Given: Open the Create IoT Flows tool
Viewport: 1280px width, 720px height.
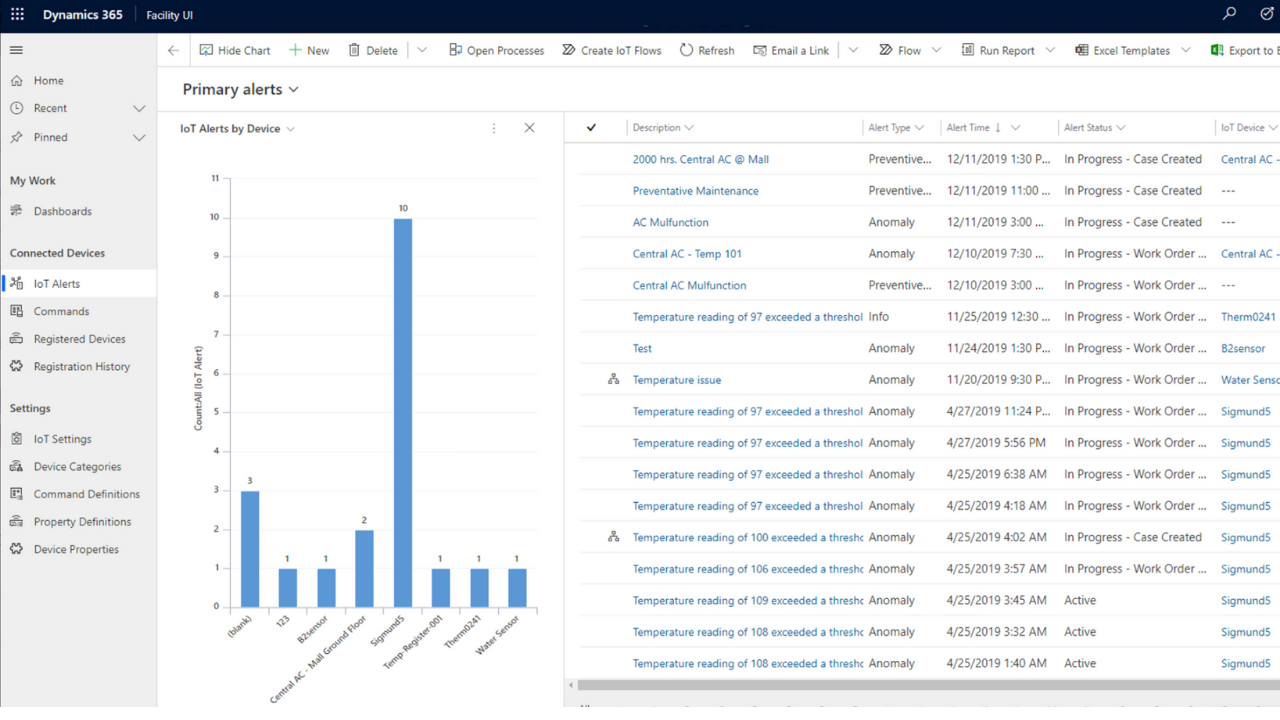Looking at the screenshot, I should click(x=611, y=50).
